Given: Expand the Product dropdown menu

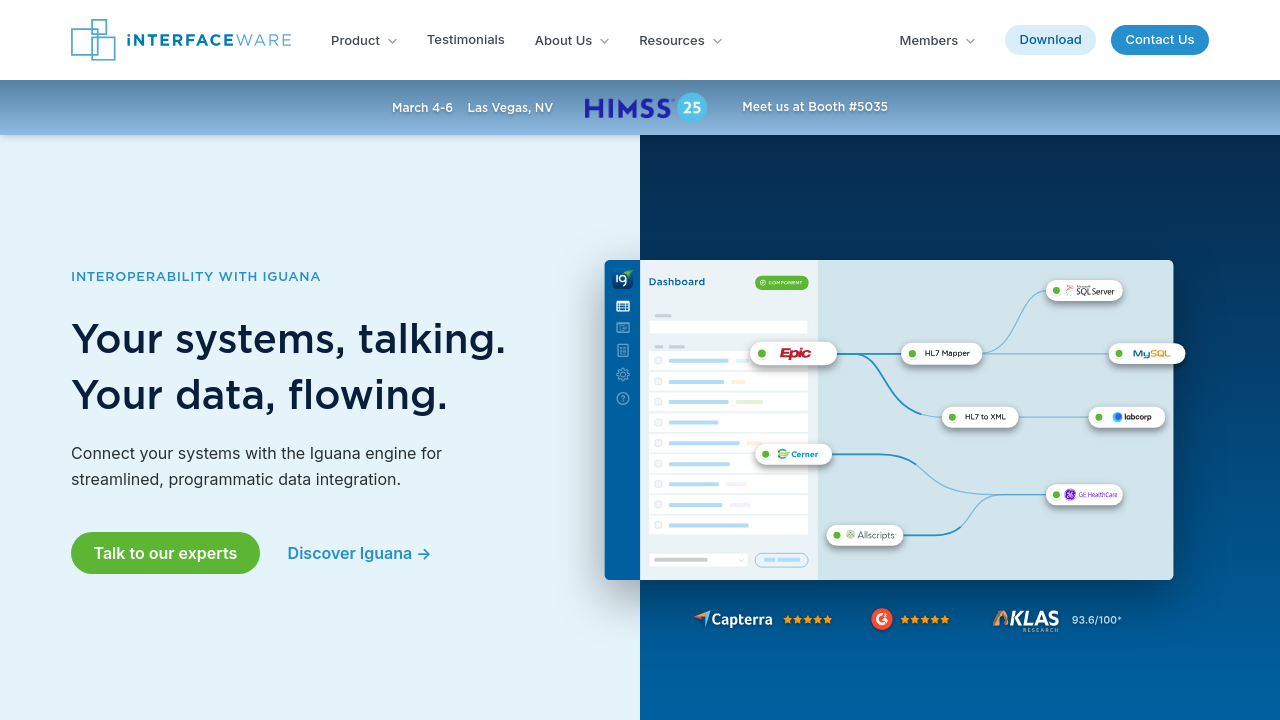Looking at the screenshot, I should pyautogui.click(x=364, y=41).
